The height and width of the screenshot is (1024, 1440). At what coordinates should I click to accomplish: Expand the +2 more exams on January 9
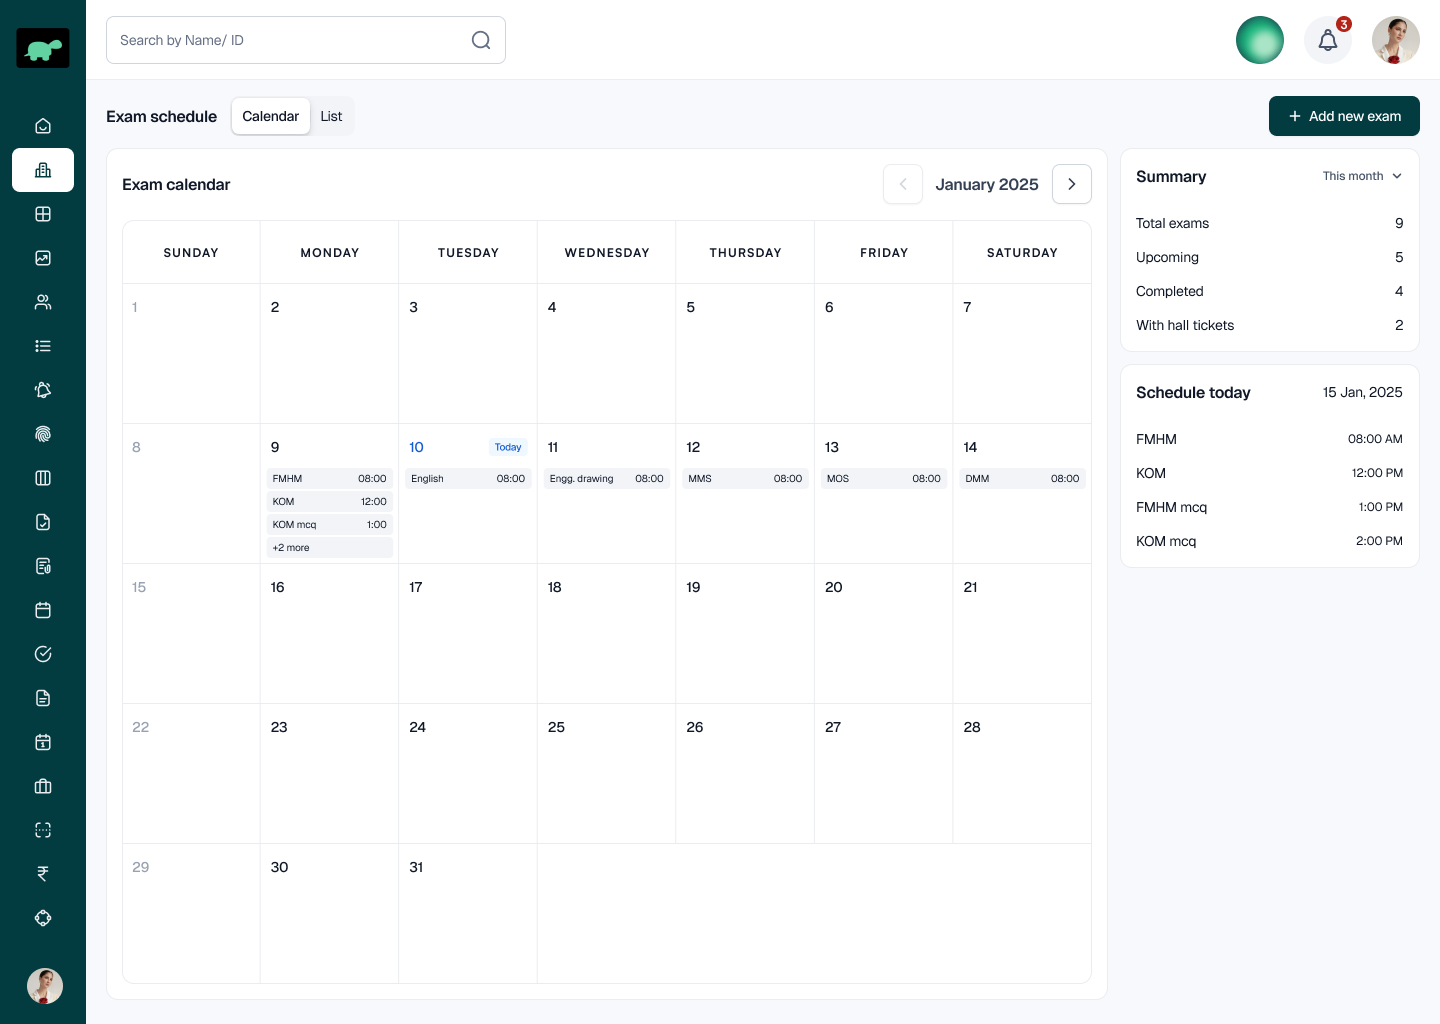[x=330, y=548]
